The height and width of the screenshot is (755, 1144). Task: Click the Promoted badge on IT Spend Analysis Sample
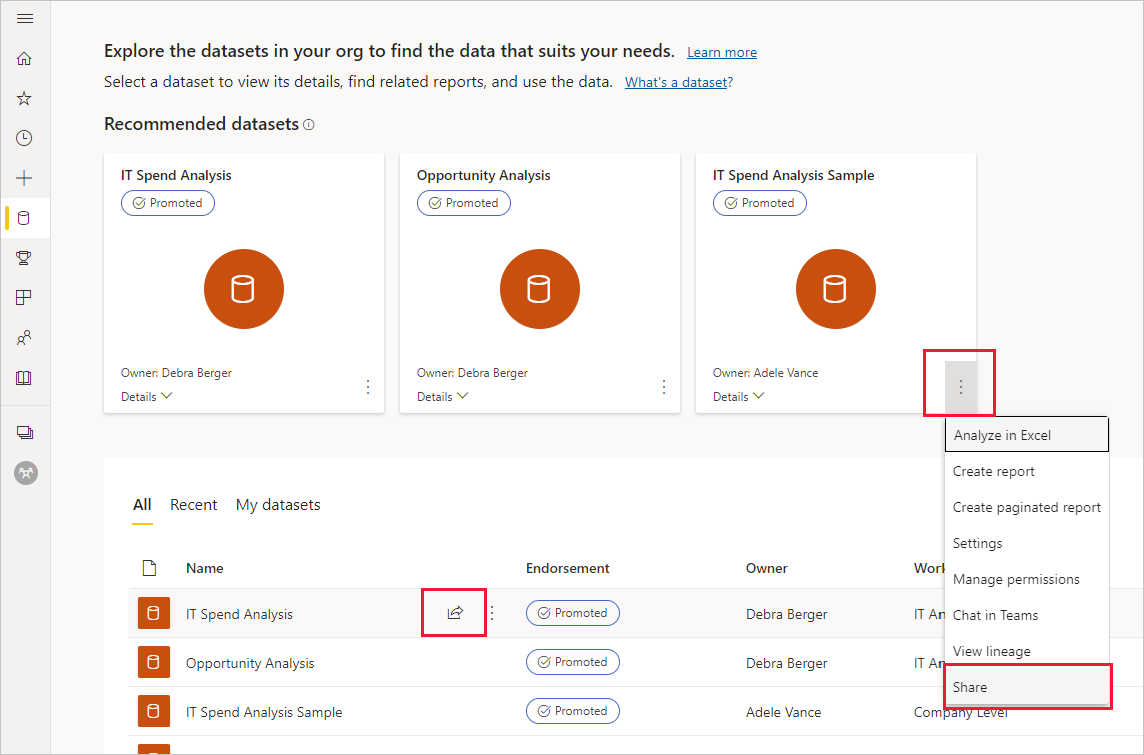(x=759, y=203)
